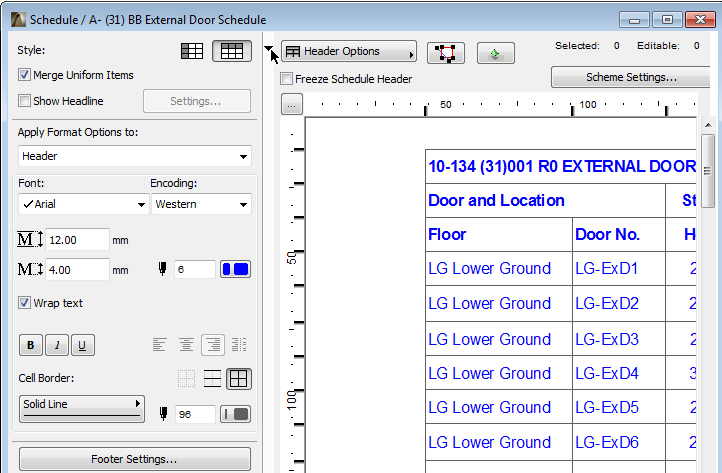Click the border pen icon beside value 96

[x=163, y=413]
